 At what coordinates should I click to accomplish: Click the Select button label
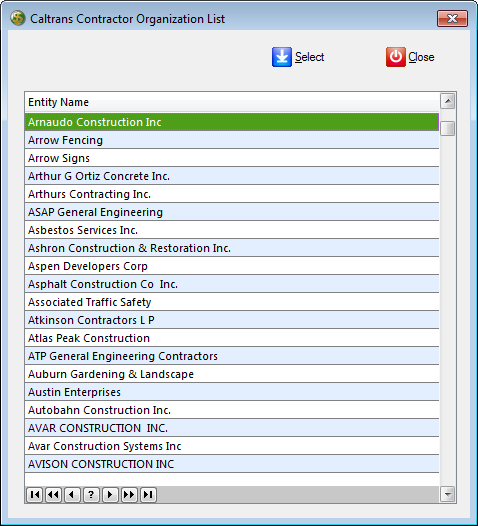309,57
